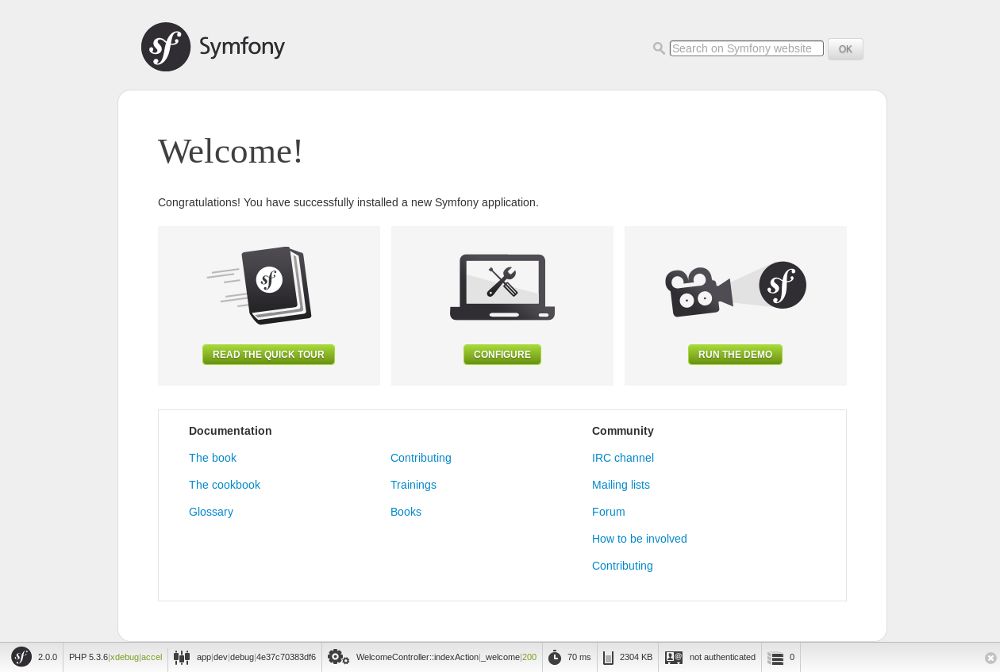Open the Trainings link
Viewport: 1000px width, 672px height.
click(x=413, y=485)
